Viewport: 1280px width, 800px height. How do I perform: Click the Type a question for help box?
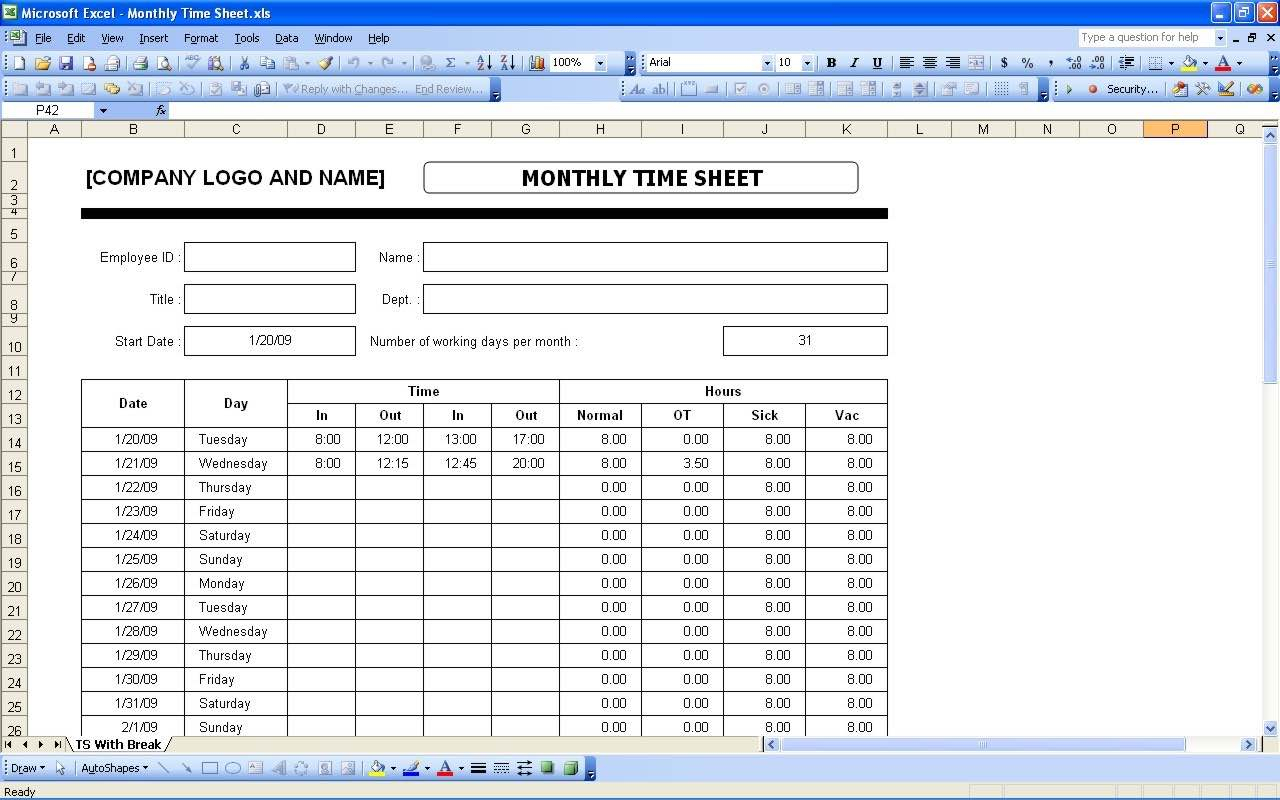coord(1149,37)
